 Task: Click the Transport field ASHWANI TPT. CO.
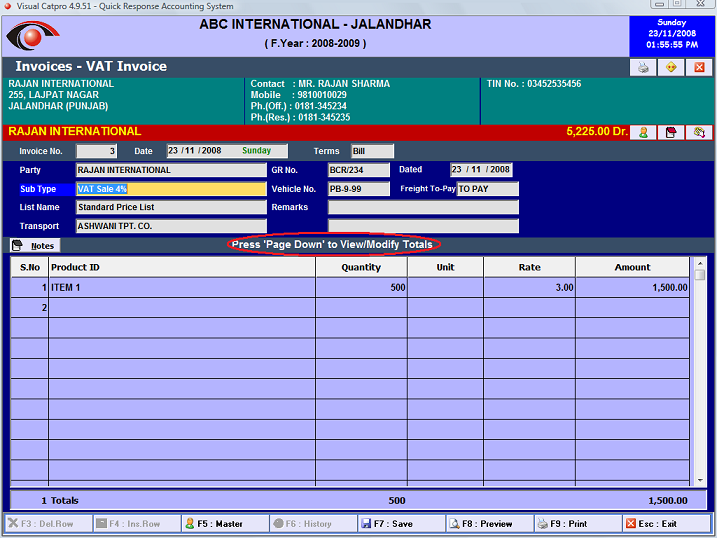(171, 226)
